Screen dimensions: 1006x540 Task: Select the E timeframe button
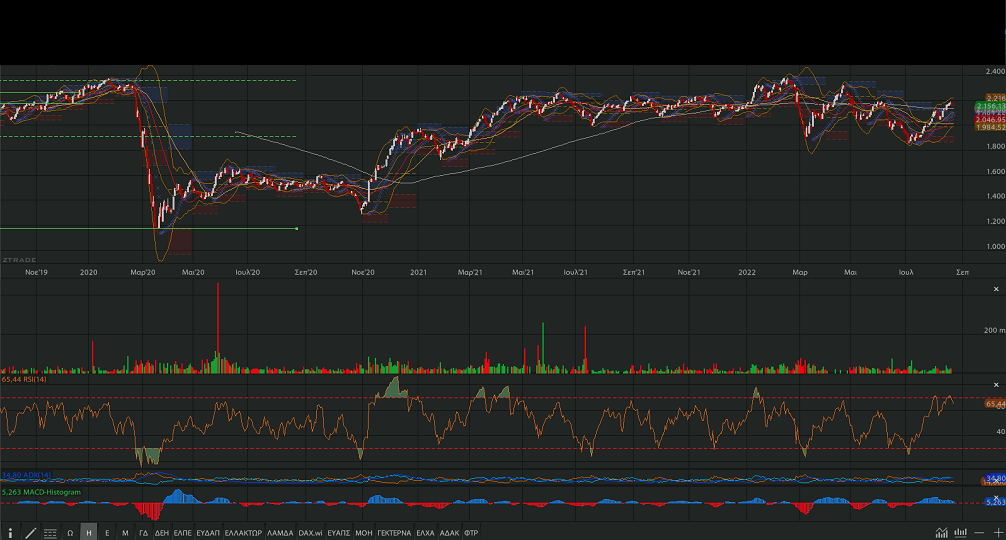point(107,533)
